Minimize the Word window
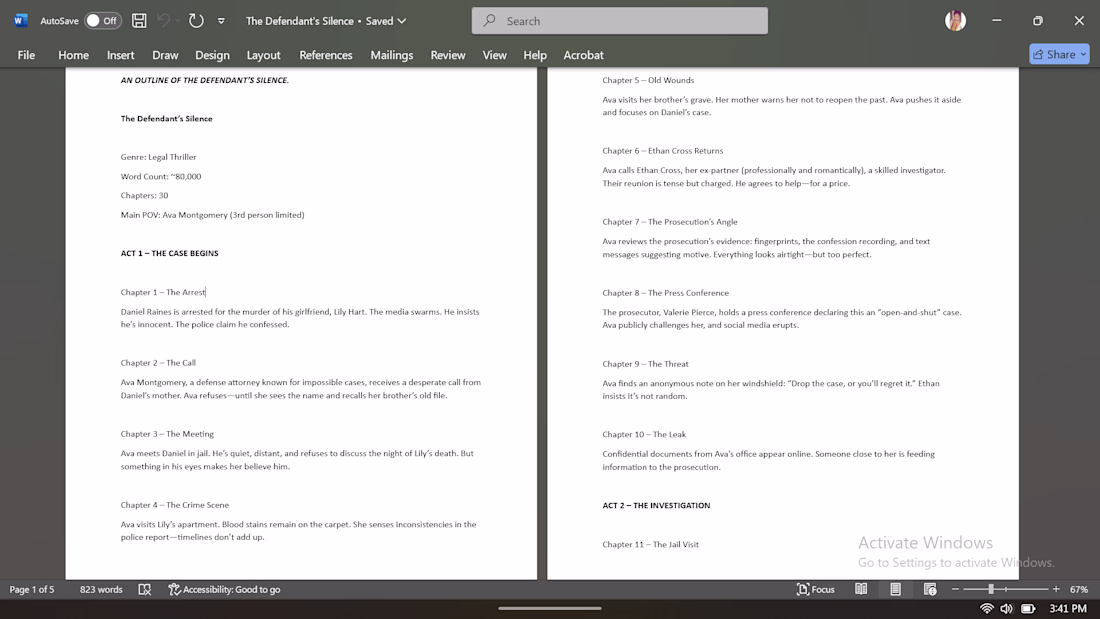 point(996,20)
